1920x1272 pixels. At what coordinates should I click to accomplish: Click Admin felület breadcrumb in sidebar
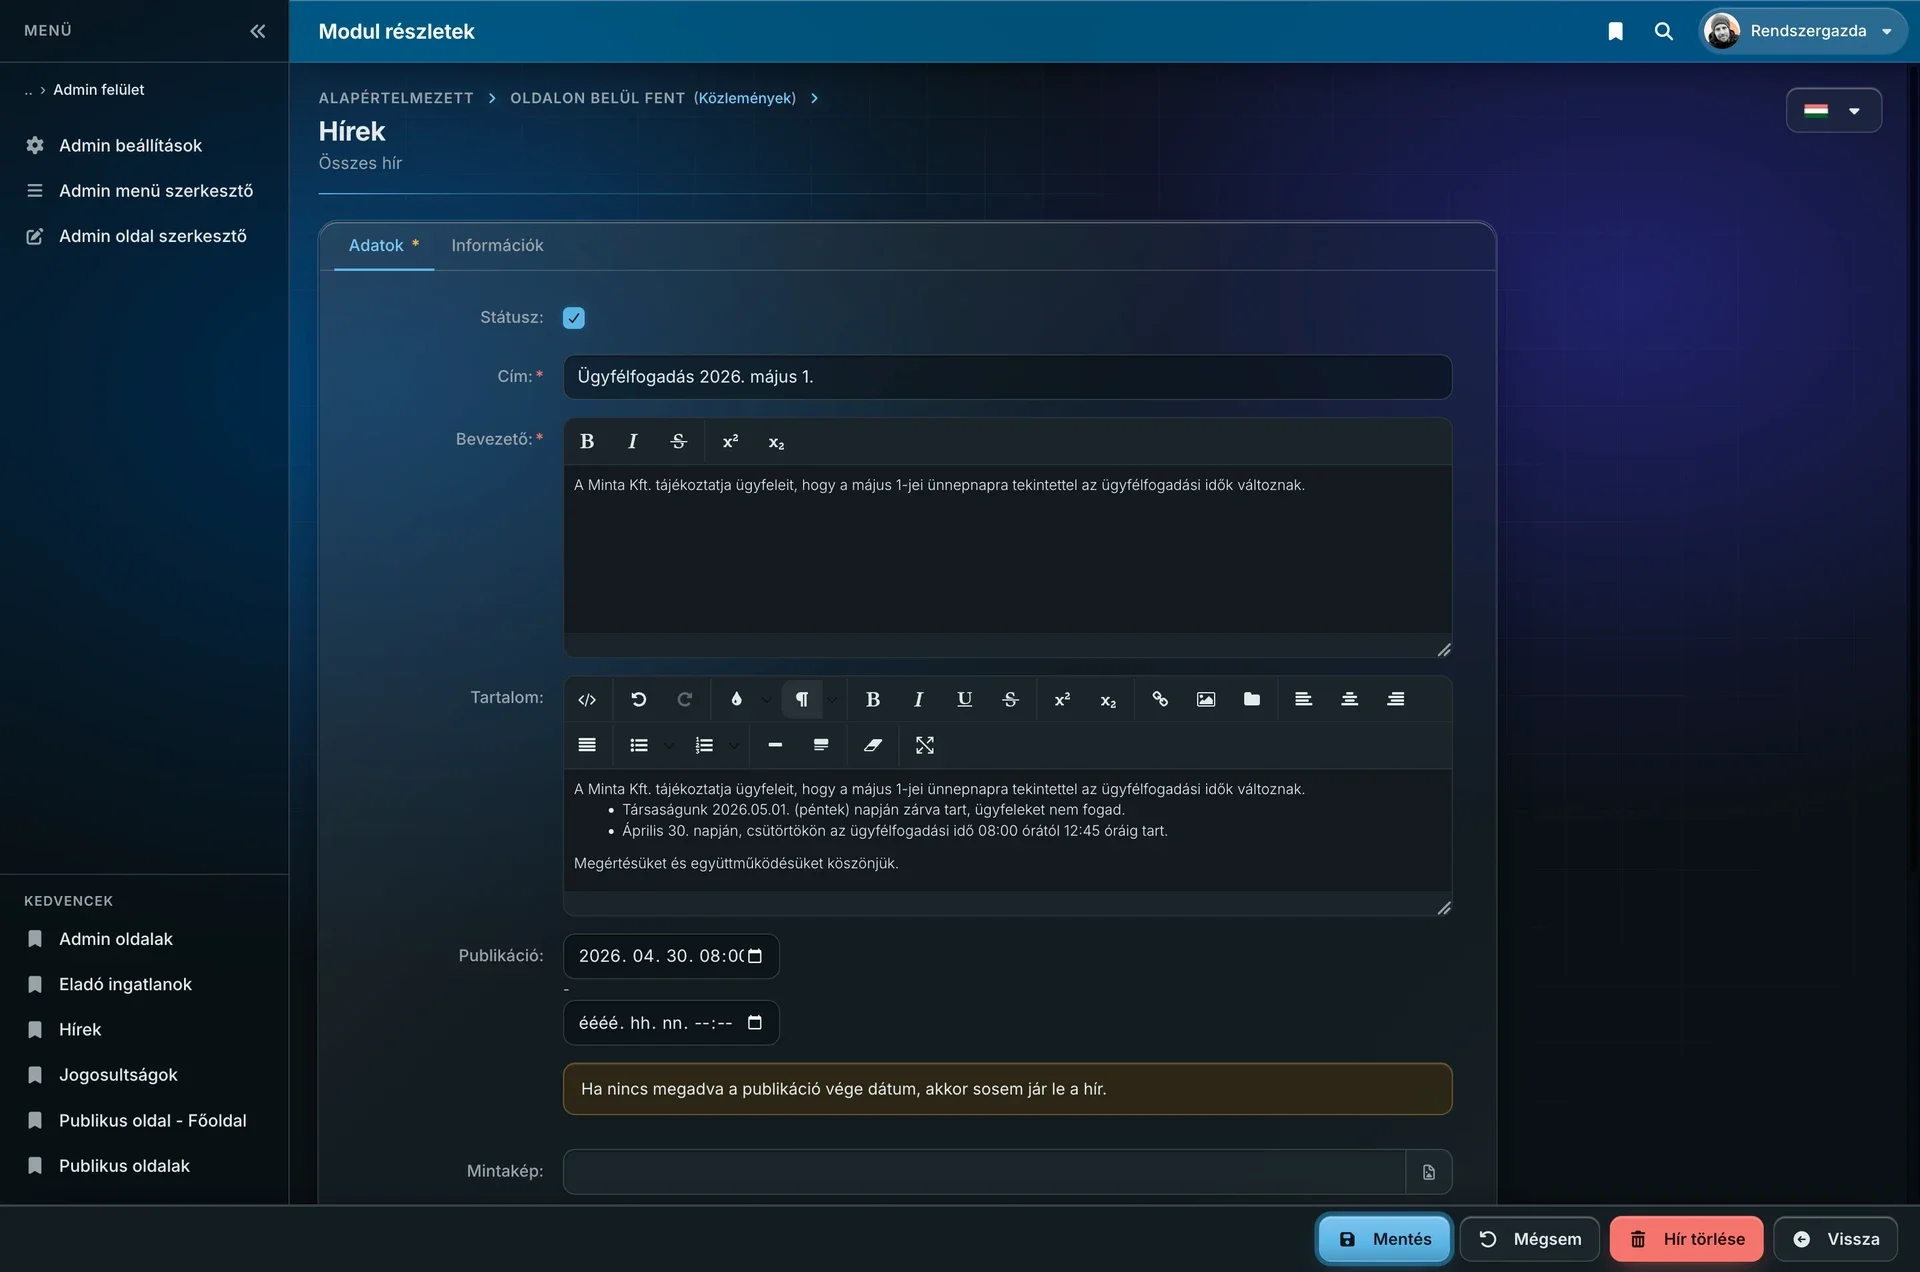[x=98, y=90]
